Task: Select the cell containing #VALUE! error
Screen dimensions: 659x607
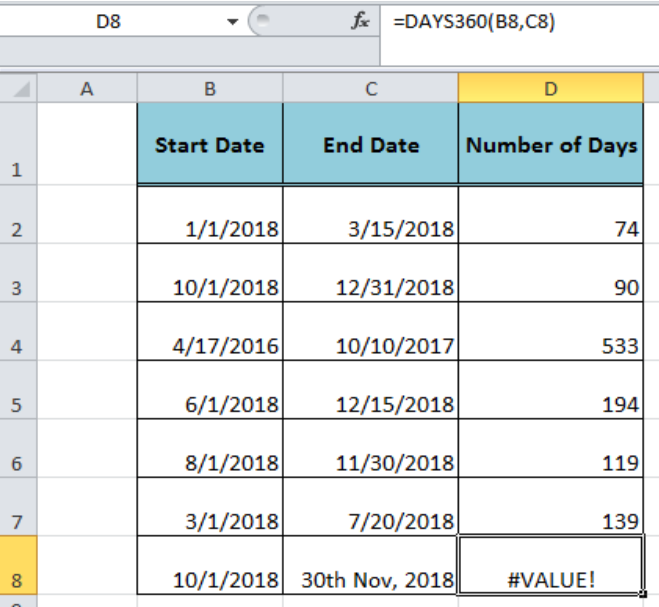Action: pos(551,565)
